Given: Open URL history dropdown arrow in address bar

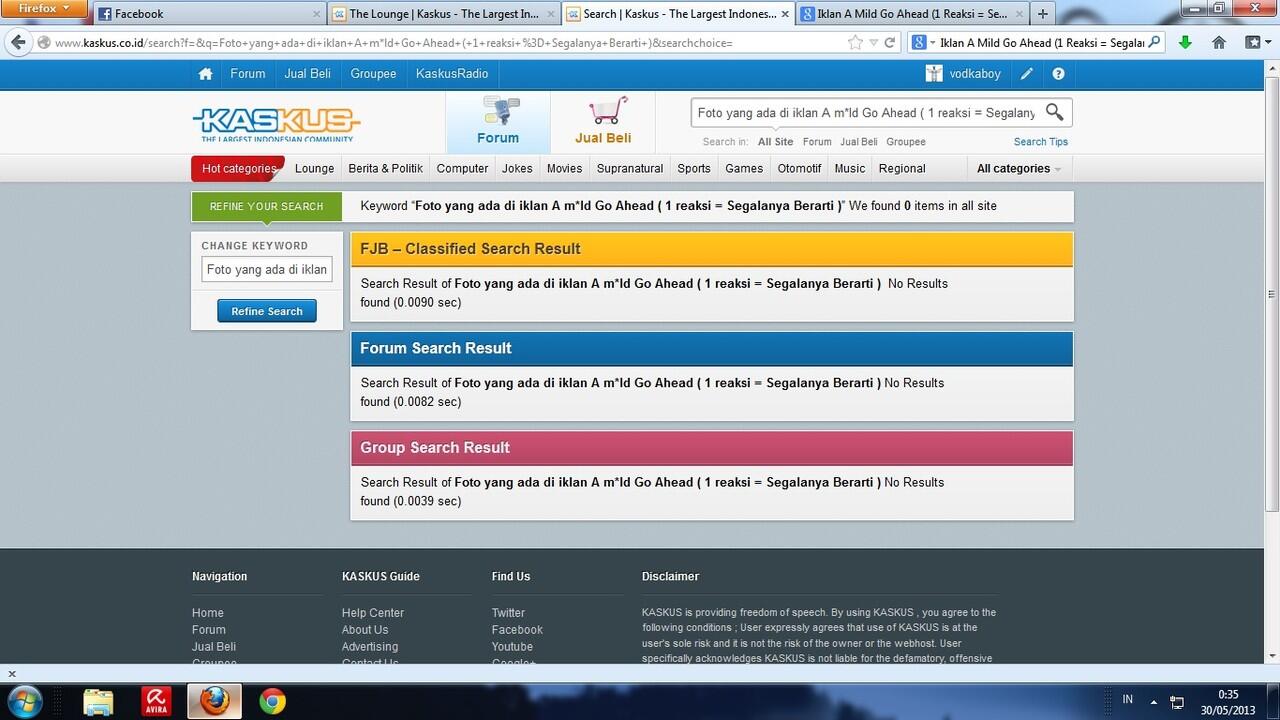Looking at the screenshot, I should (874, 43).
